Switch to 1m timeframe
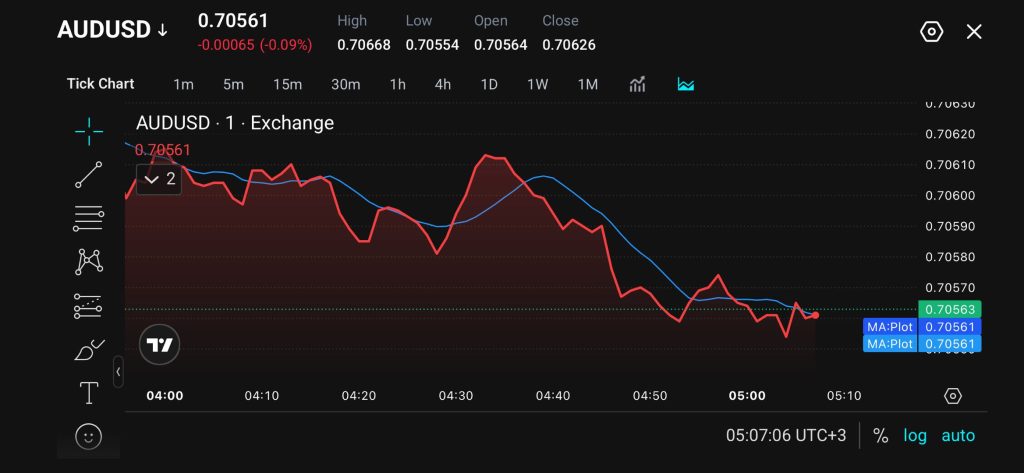Viewport: 1024px width, 473px height. click(184, 84)
